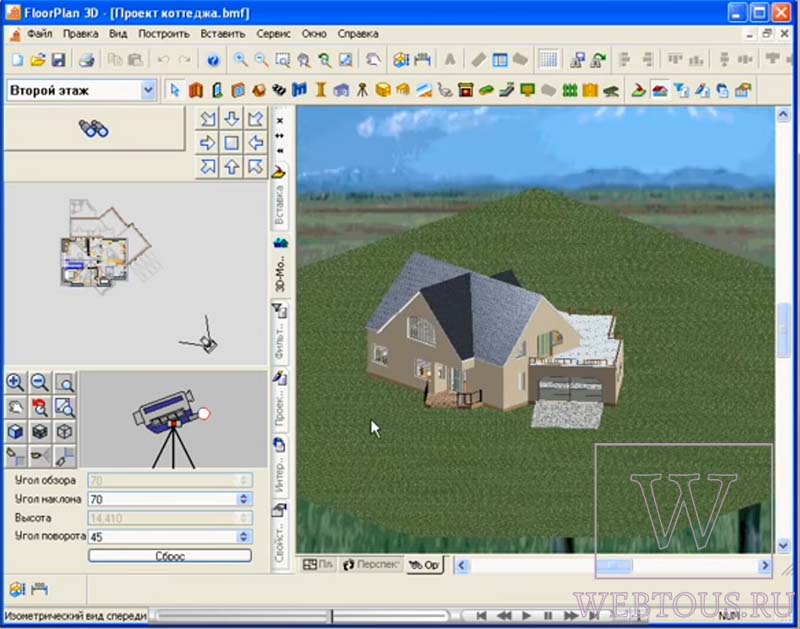This screenshot has height=629, width=800.
Task: Click the New file icon
Action: [17, 60]
